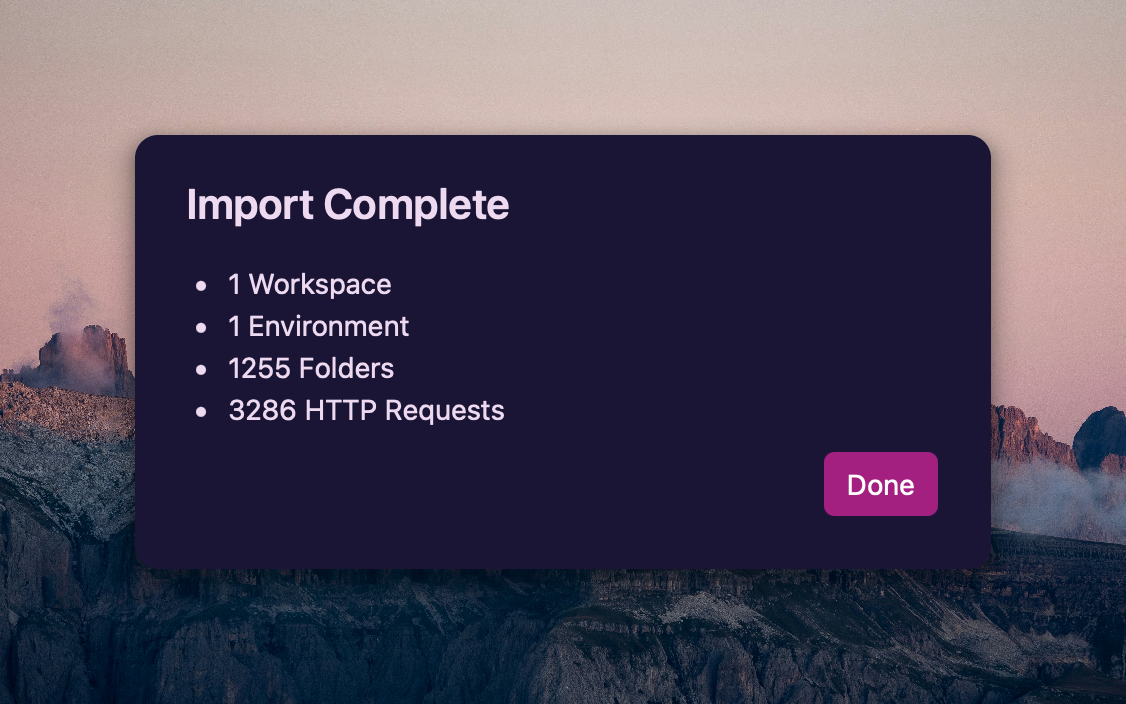
Task: Click the 1 Workspace list entry
Action: point(310,284)
